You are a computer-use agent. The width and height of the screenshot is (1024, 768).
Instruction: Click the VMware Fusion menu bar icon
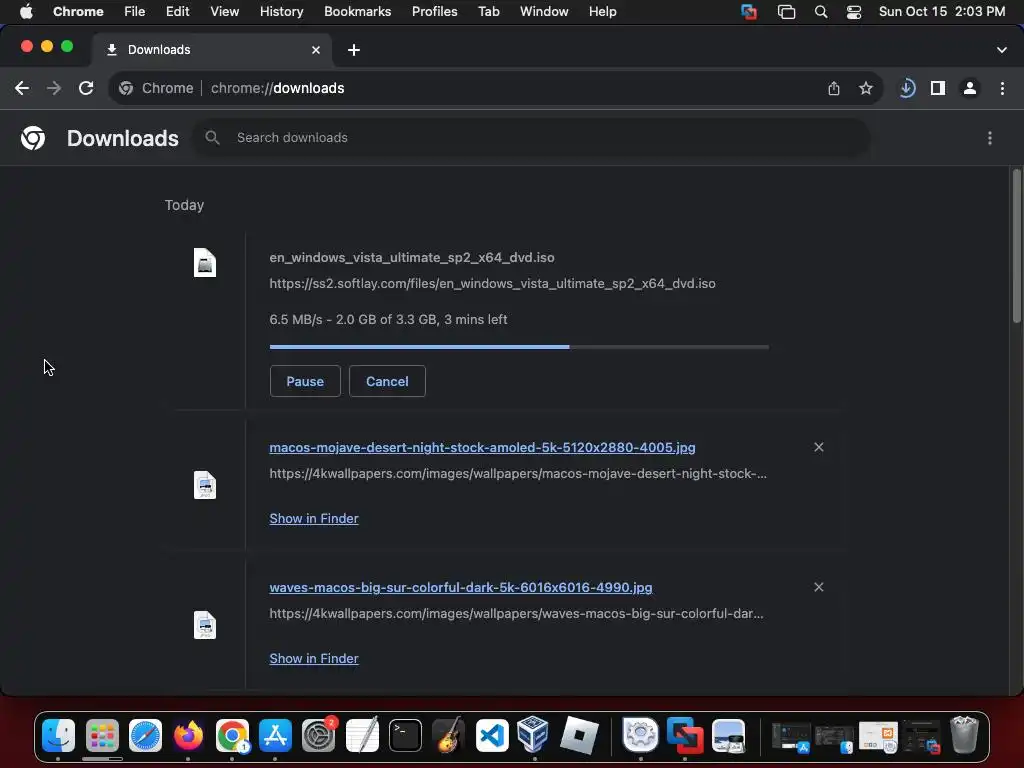749,12
